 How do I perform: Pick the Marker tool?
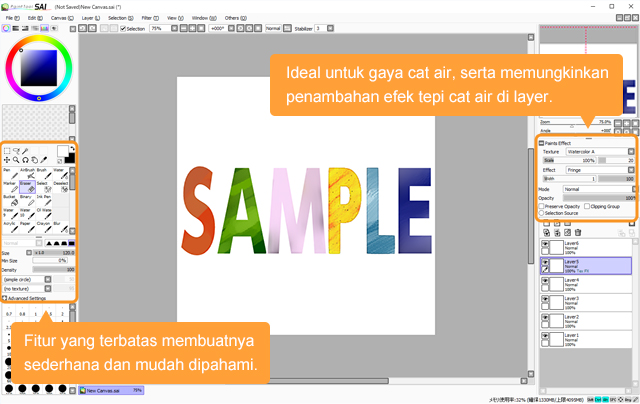(x=9, y=187)
